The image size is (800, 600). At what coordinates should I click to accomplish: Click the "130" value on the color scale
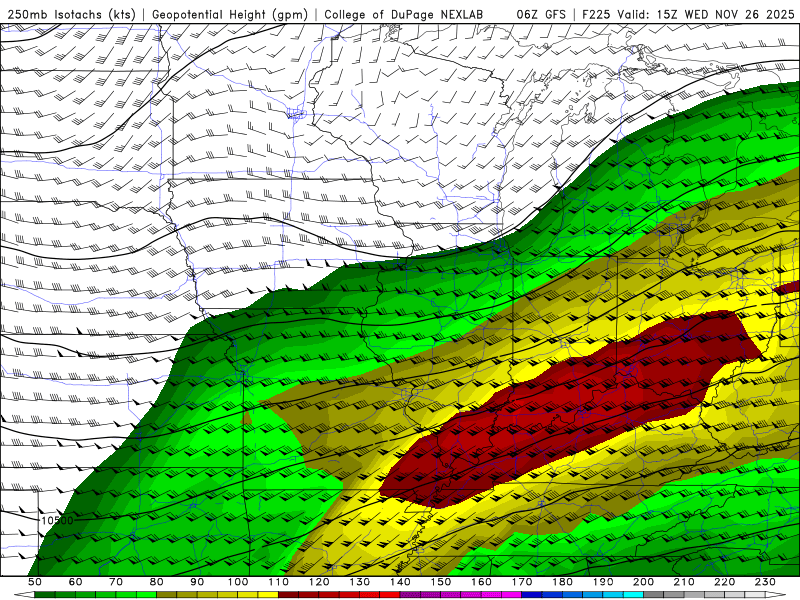[360, 582]
